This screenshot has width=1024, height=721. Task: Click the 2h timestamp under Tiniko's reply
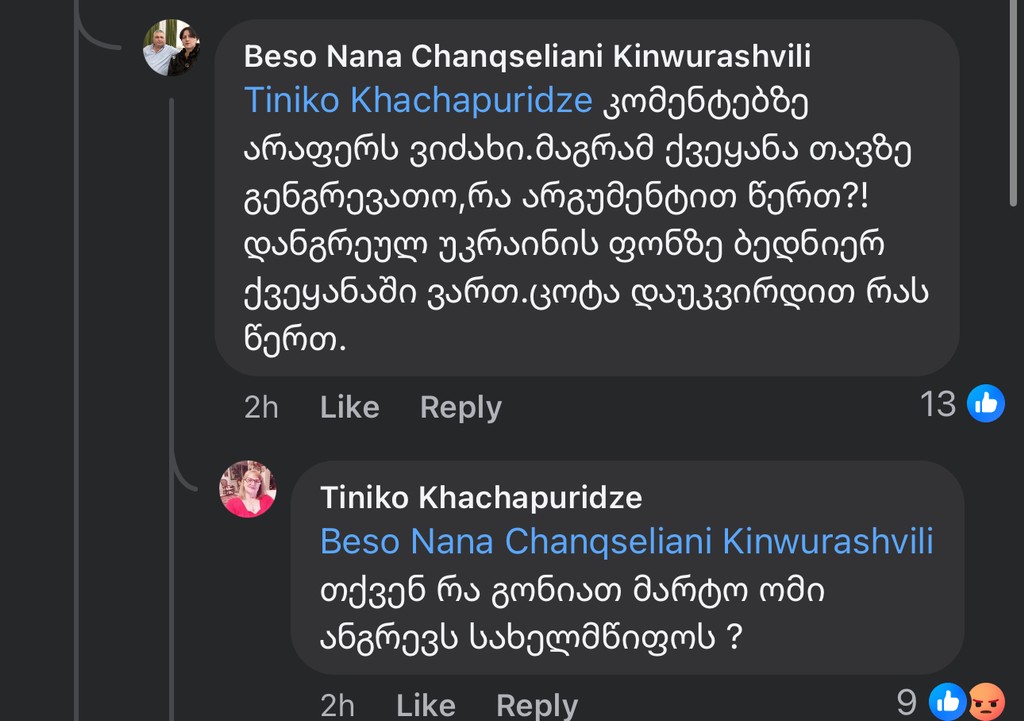[337, 705]
